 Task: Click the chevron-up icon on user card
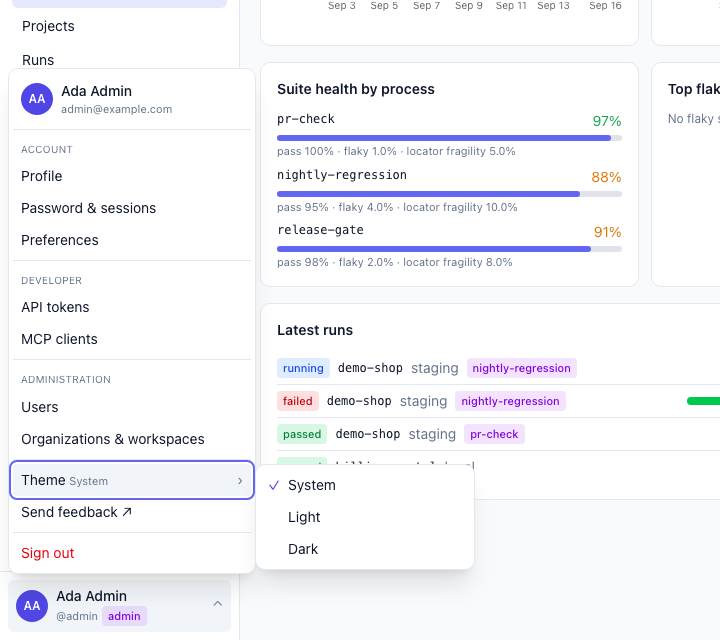(218, 604)
